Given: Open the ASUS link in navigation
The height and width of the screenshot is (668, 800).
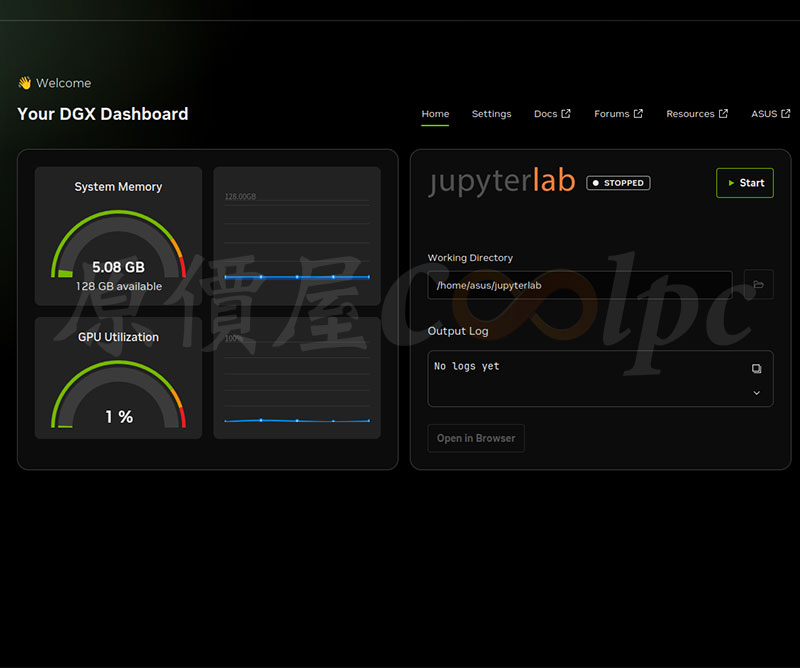Looking at the screenshot, I should pyautogui.click(x=764, y=114).
